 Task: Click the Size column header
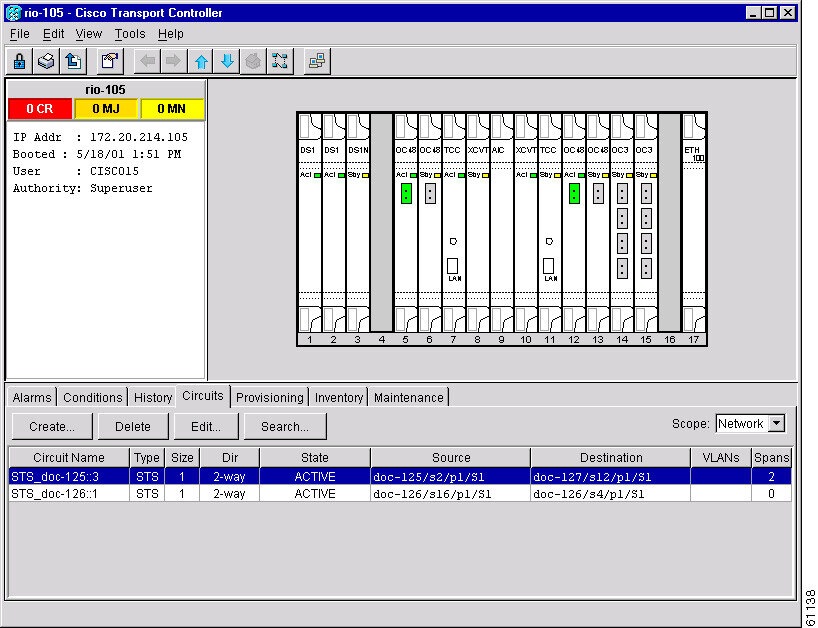[182, 457]
